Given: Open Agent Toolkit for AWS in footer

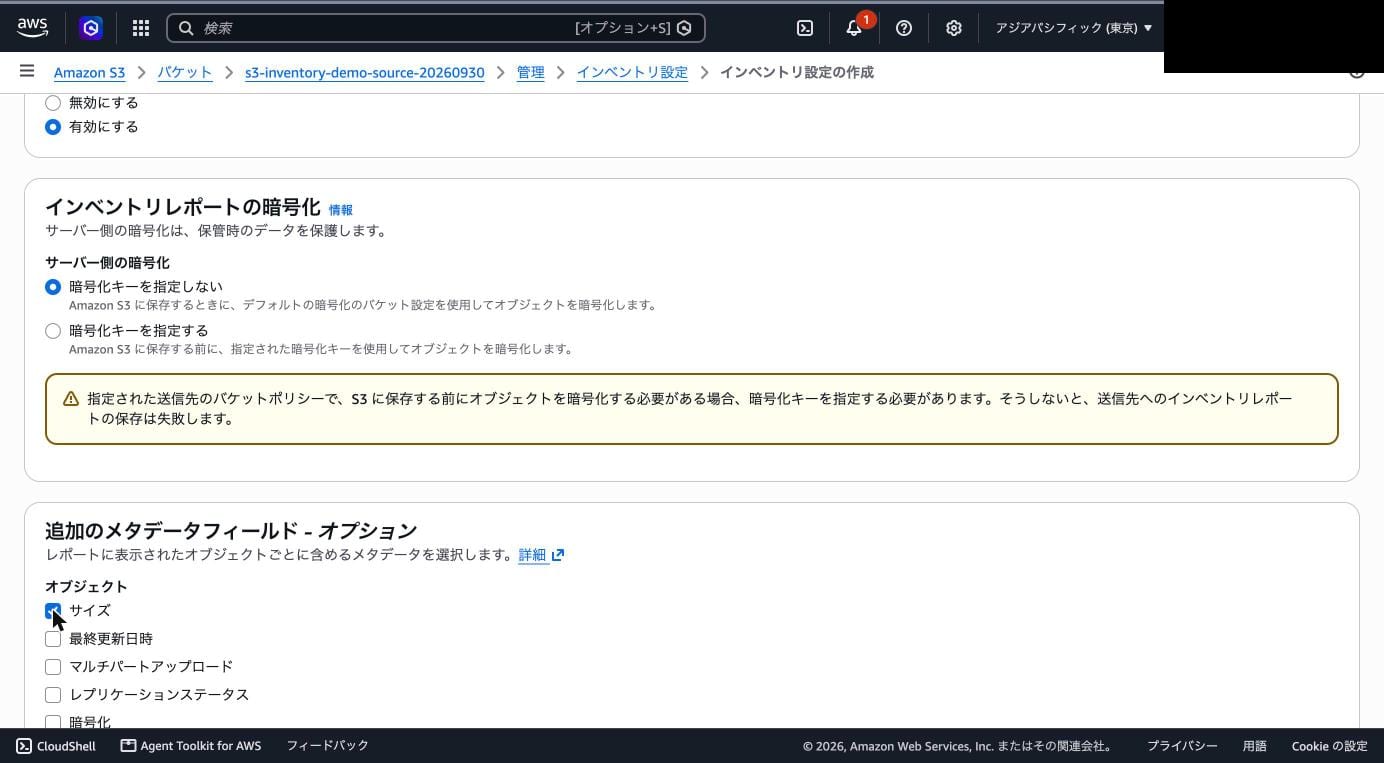Looking at the screenshot, I should (x=191, y=746).
